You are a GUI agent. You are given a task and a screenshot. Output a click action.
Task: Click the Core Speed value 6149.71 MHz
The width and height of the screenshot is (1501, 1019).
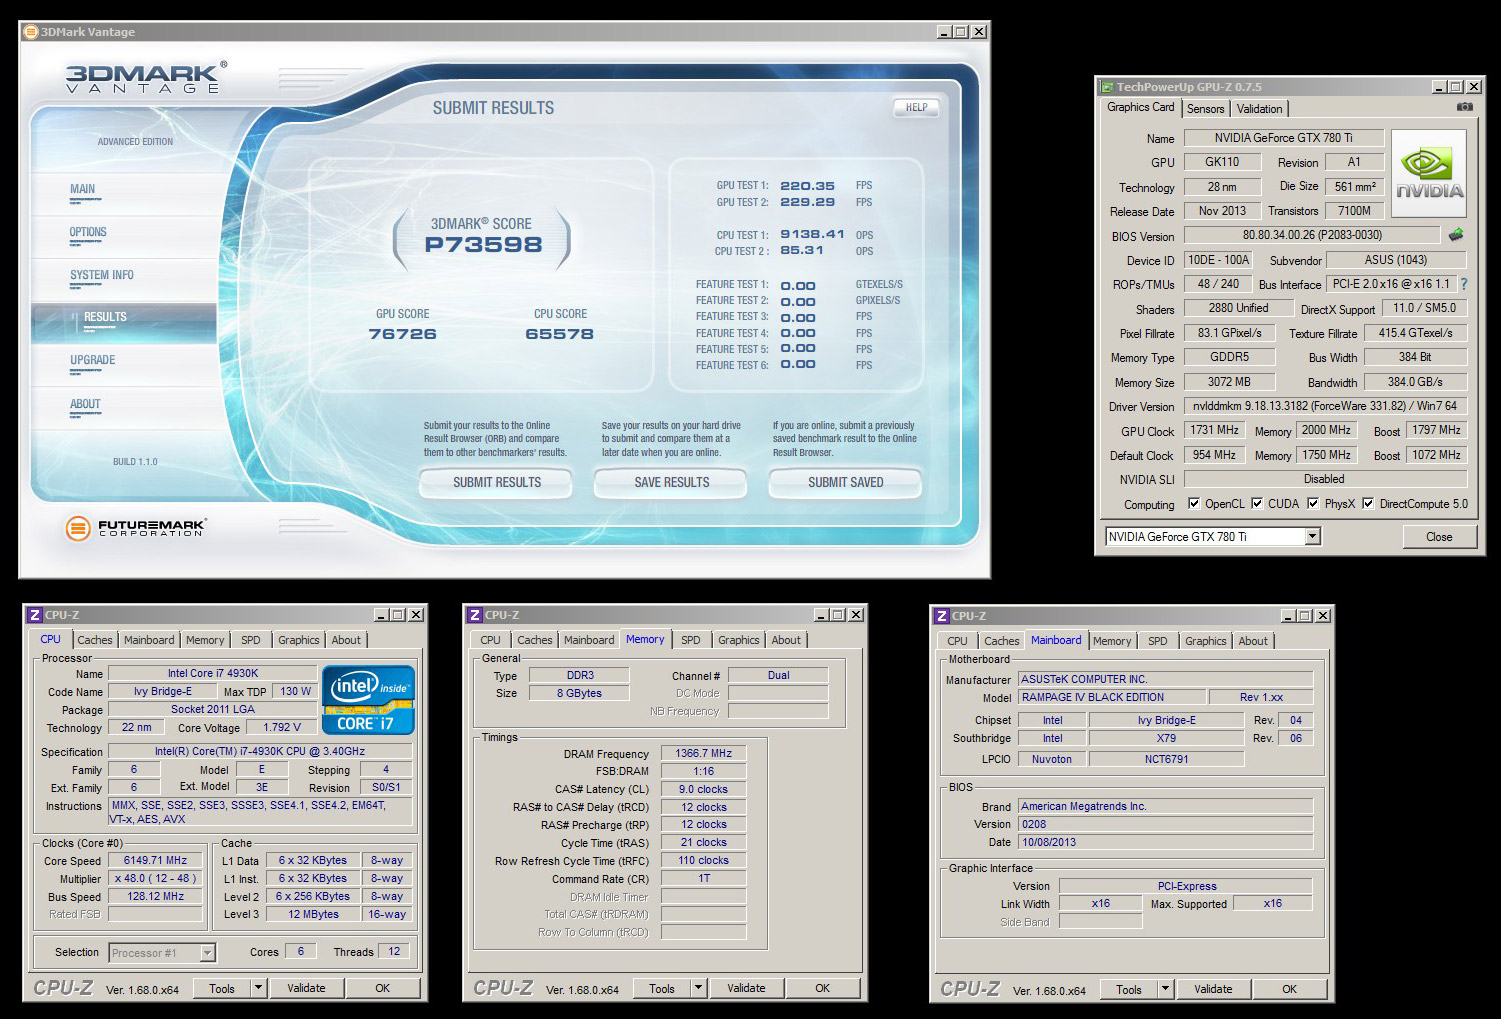coord(156,860)
